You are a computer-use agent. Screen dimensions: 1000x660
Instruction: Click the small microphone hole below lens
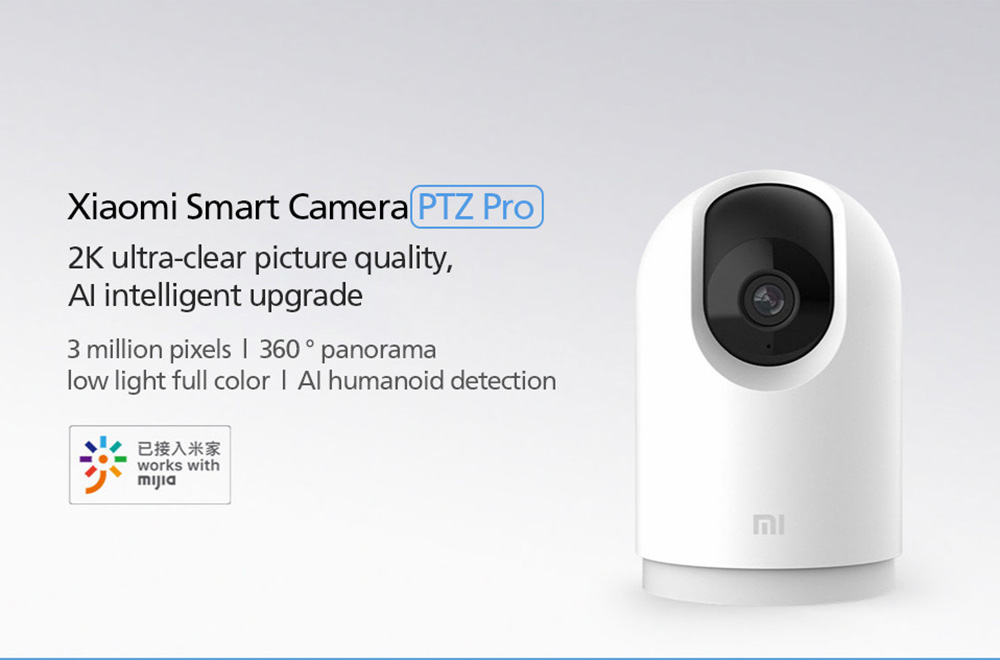point(768,347)
